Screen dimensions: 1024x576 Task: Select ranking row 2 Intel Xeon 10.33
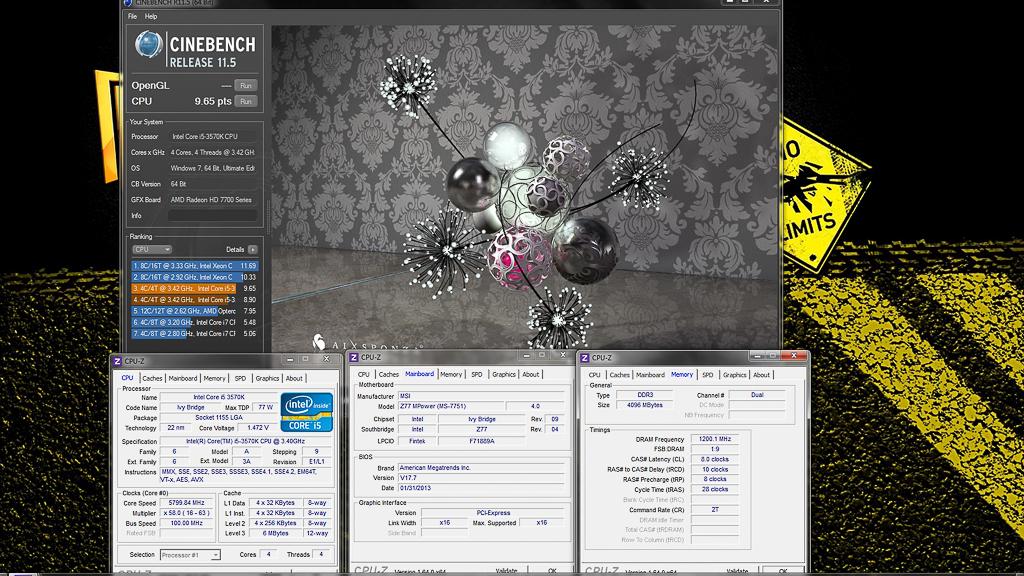tap(195, 277)
